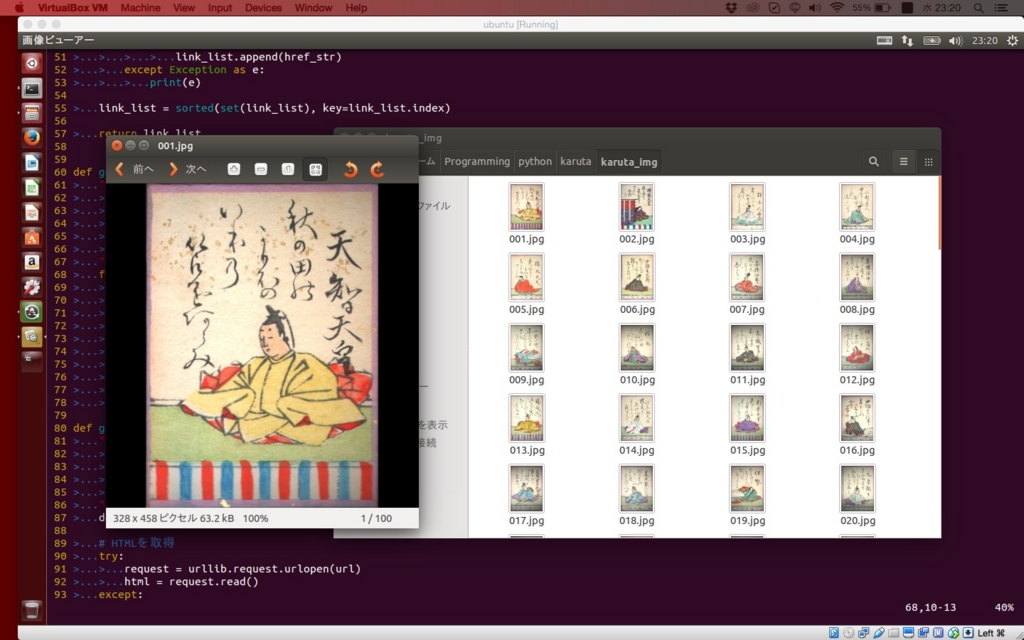Select karuta in the path bar
Viewport: 1024px width, 640px height.
pyautogui.click(x=575, y=161)
